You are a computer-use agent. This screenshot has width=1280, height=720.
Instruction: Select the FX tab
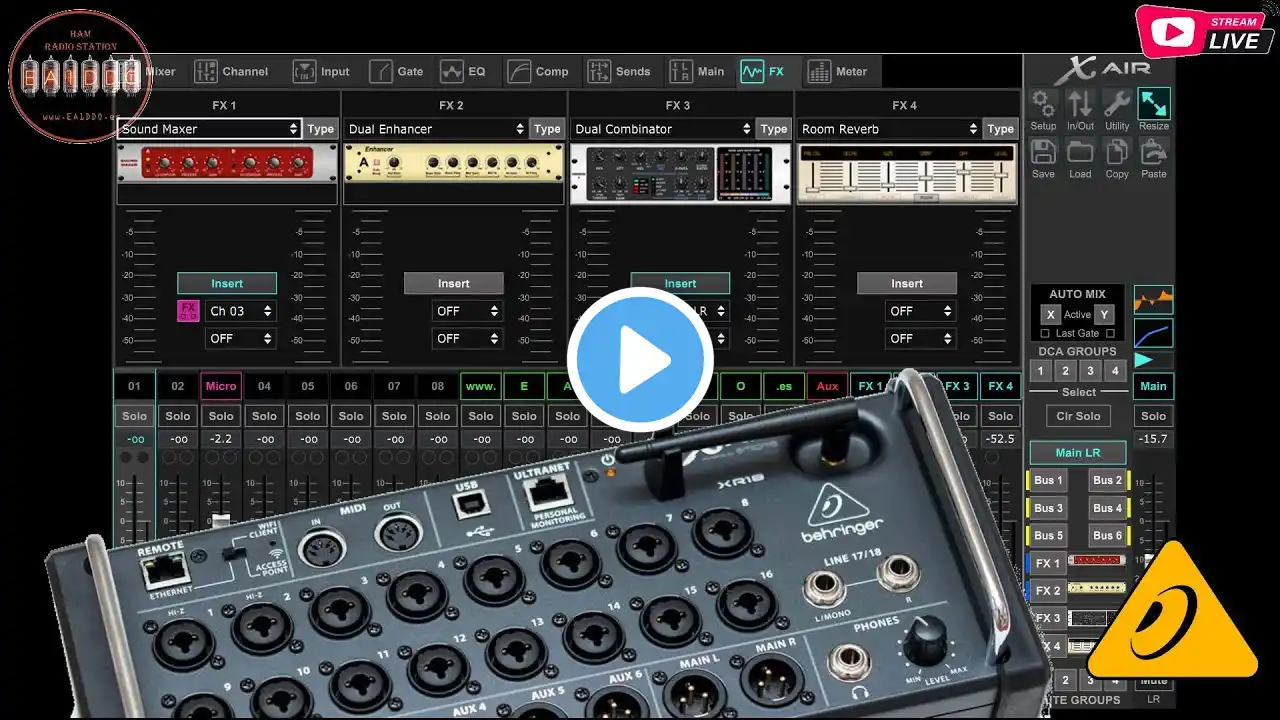tap(763, 71)
